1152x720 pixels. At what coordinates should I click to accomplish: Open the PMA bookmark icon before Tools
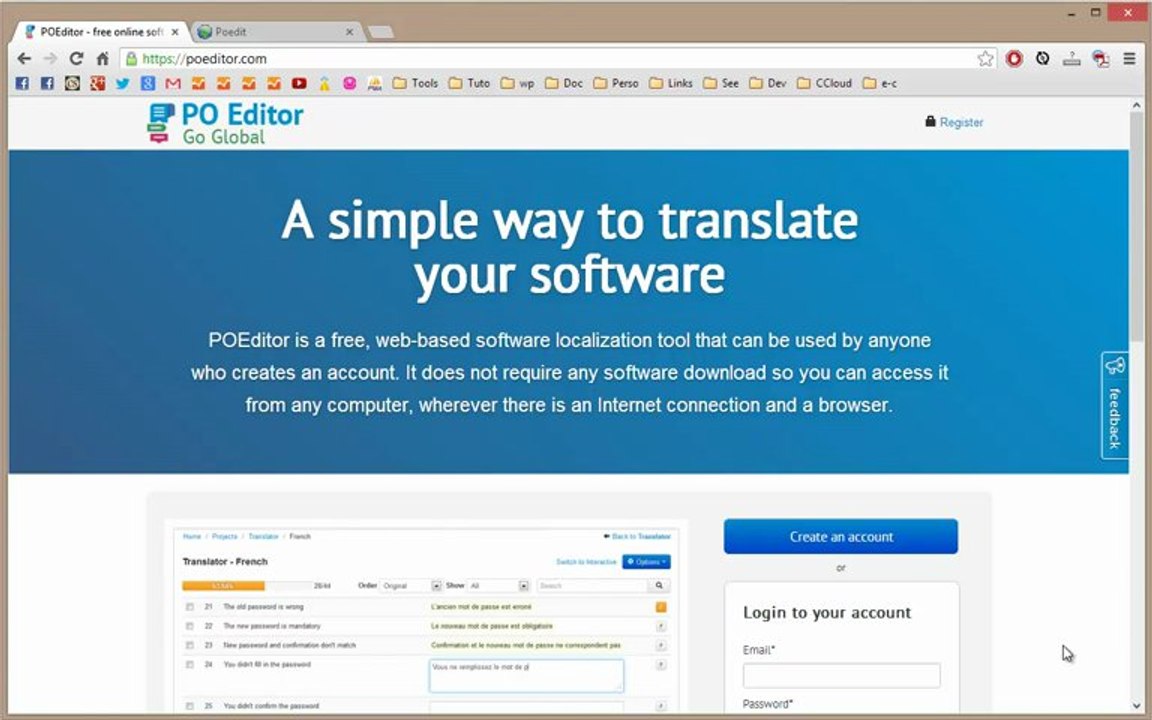click(375, 83)
